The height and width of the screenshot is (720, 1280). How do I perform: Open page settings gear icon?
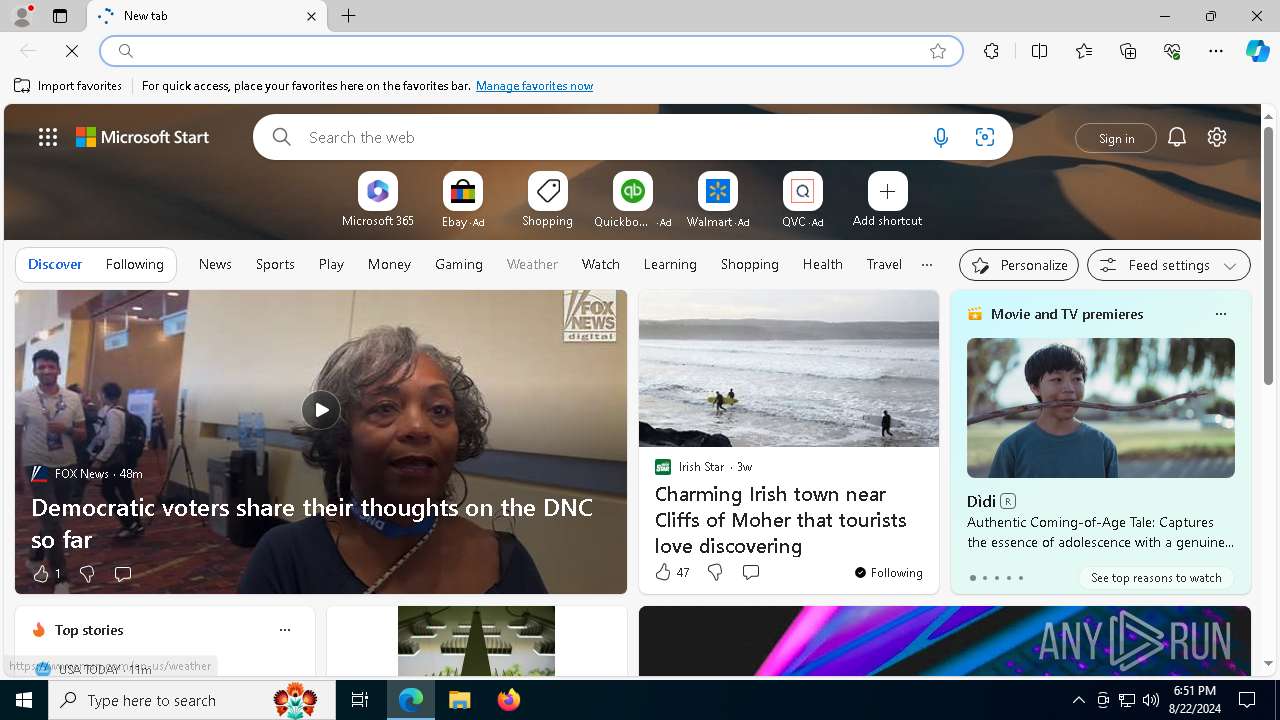coord(1216,137)
